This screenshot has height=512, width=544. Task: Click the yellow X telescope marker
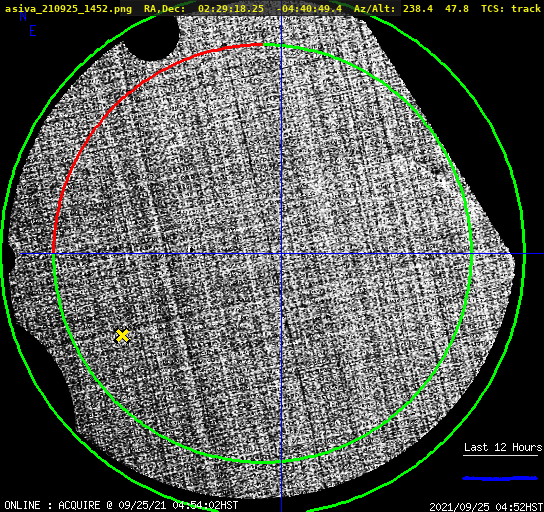pyautogui.click(x=122, y=336)
